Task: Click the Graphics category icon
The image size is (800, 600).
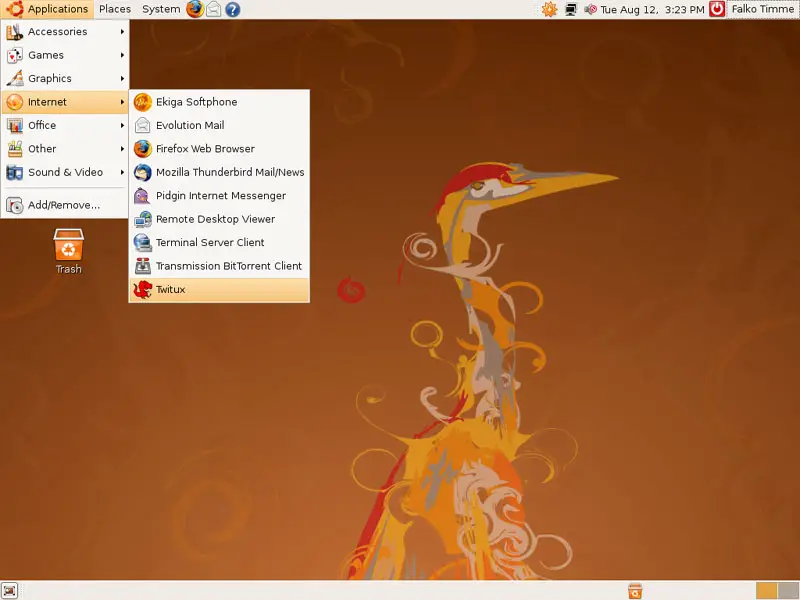Action: pos(14,79)
